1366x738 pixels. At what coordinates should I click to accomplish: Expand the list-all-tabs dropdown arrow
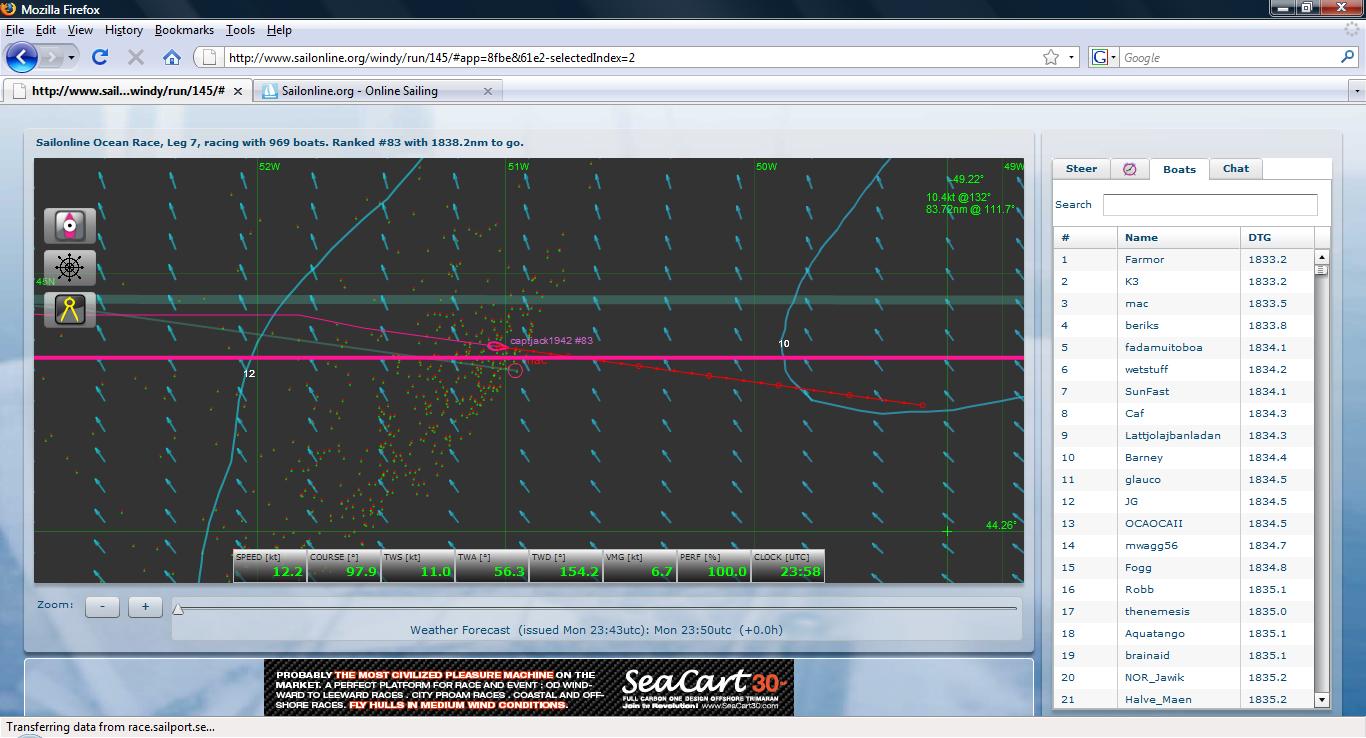click(1356, 91)
